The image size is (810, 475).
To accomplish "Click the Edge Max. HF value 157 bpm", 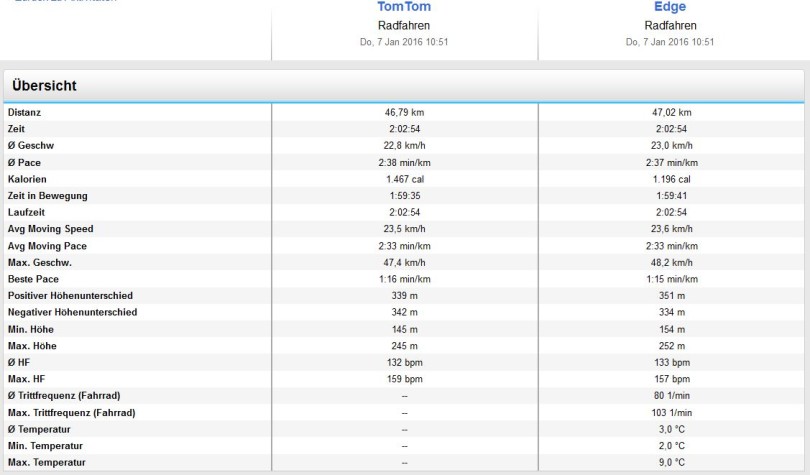I will tap(670, 379).
